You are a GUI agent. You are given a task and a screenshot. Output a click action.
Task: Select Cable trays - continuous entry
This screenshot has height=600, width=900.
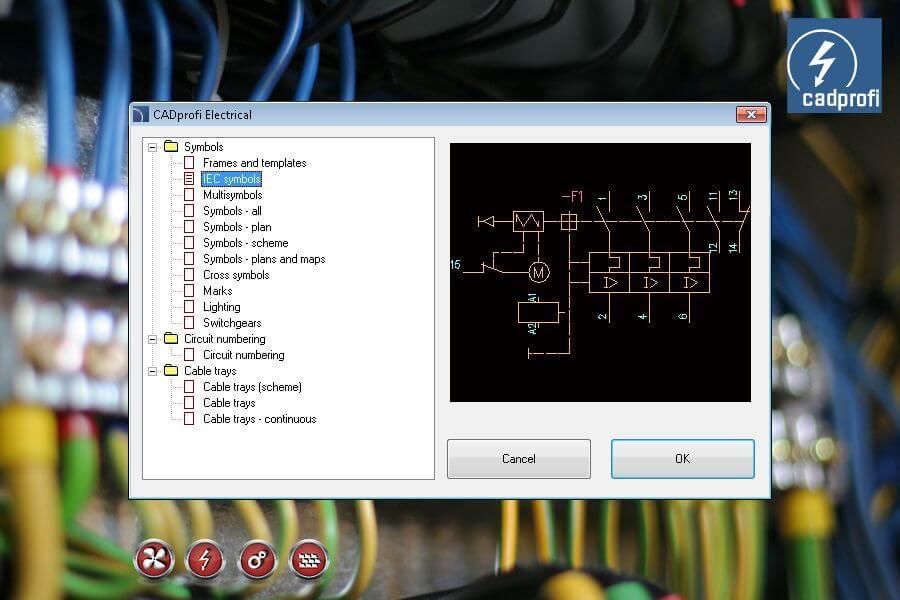point(259,419)
